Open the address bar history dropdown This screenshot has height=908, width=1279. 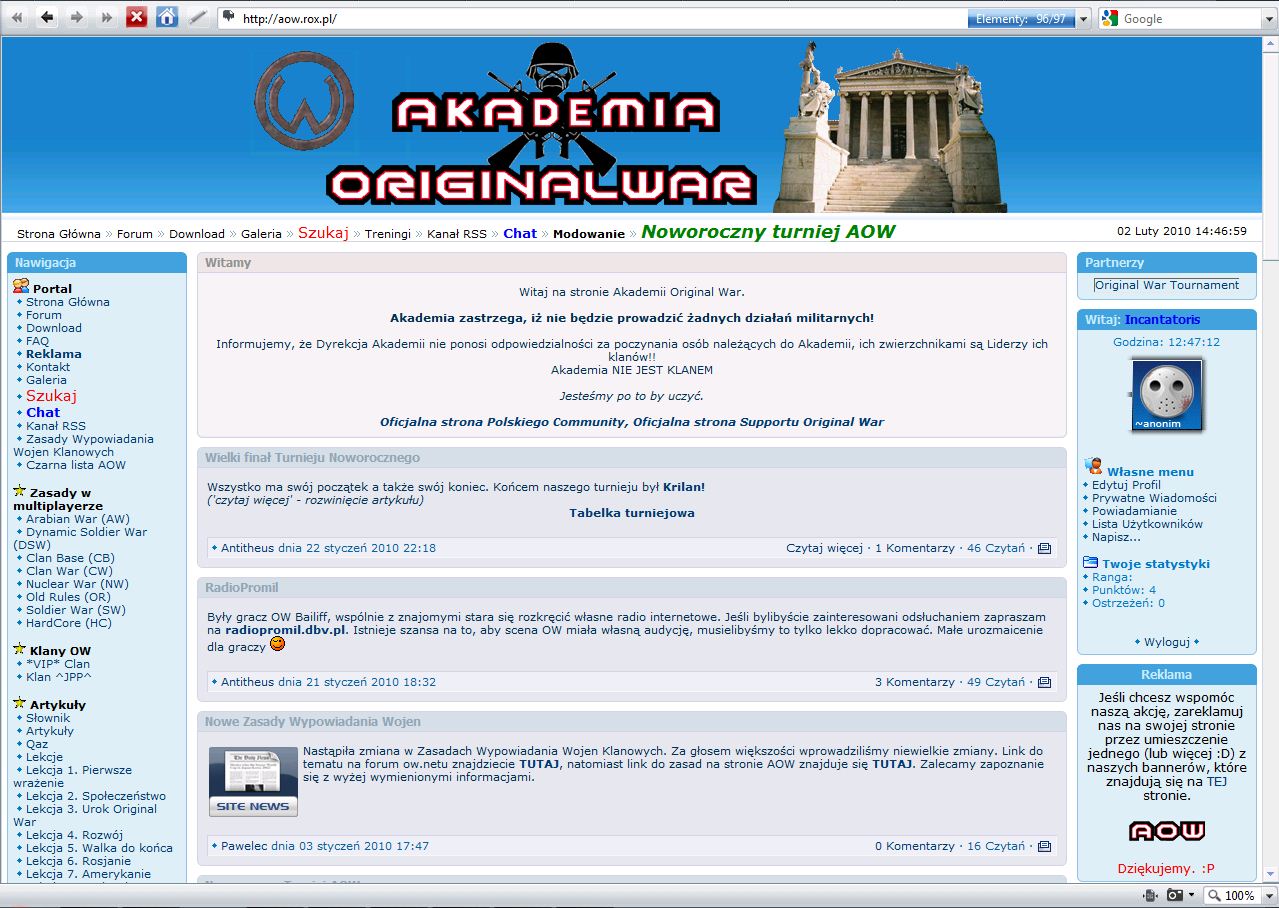(1082, 18)
